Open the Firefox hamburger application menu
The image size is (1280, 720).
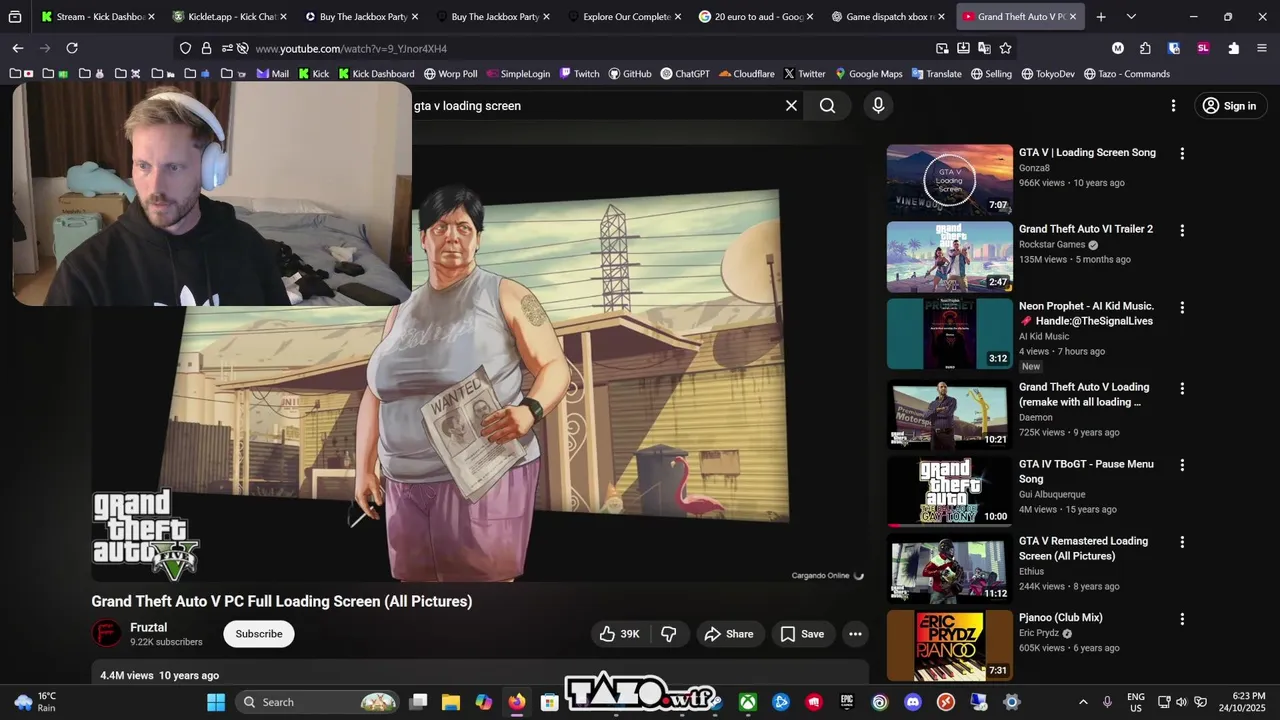pyautogui.click(x=1262, y=48)
